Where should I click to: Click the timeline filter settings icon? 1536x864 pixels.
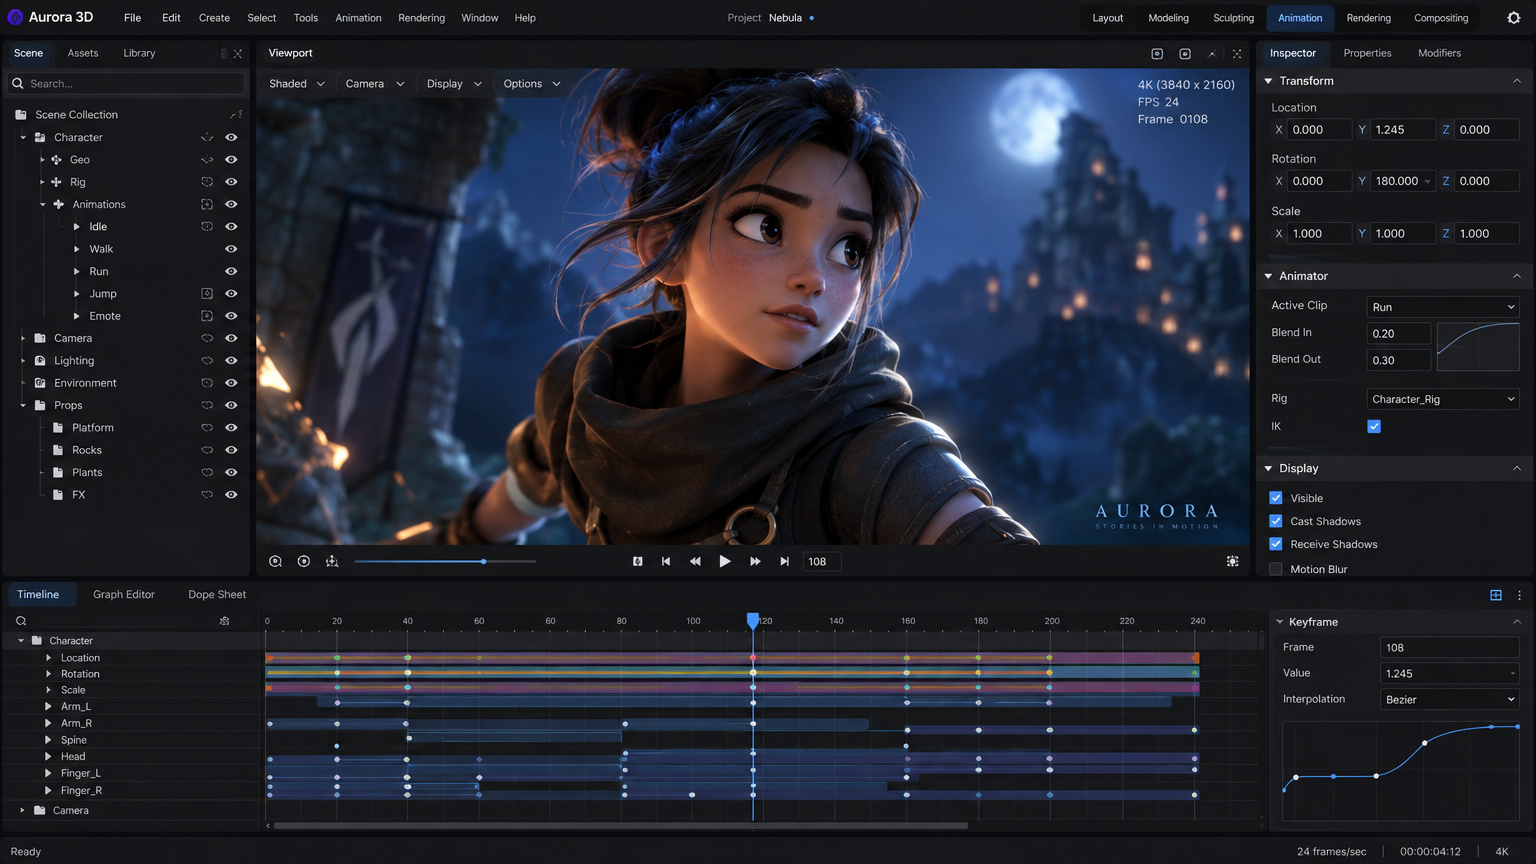pyautogui.click(x=224, y=621)
